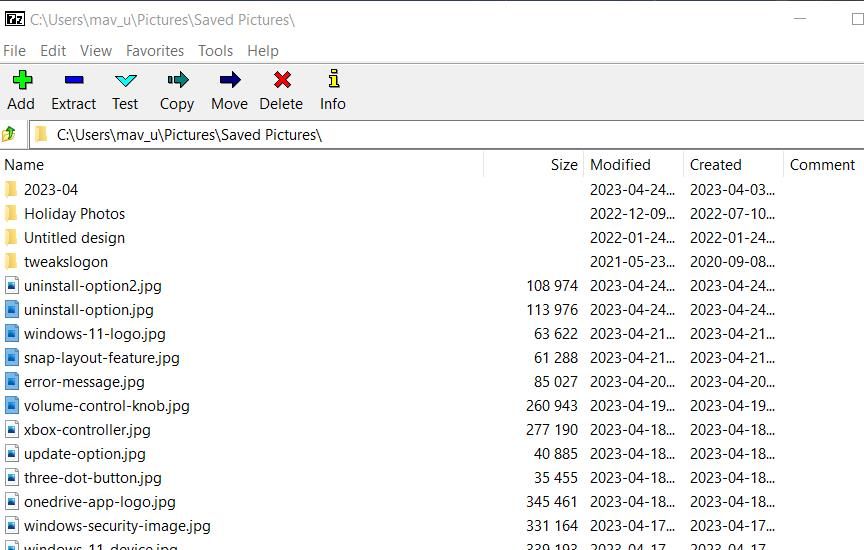Viewport: 864px width, 550px height.
Task: Click the image icon for uninstall-option2.jpg
Action: tap(12, 285)
